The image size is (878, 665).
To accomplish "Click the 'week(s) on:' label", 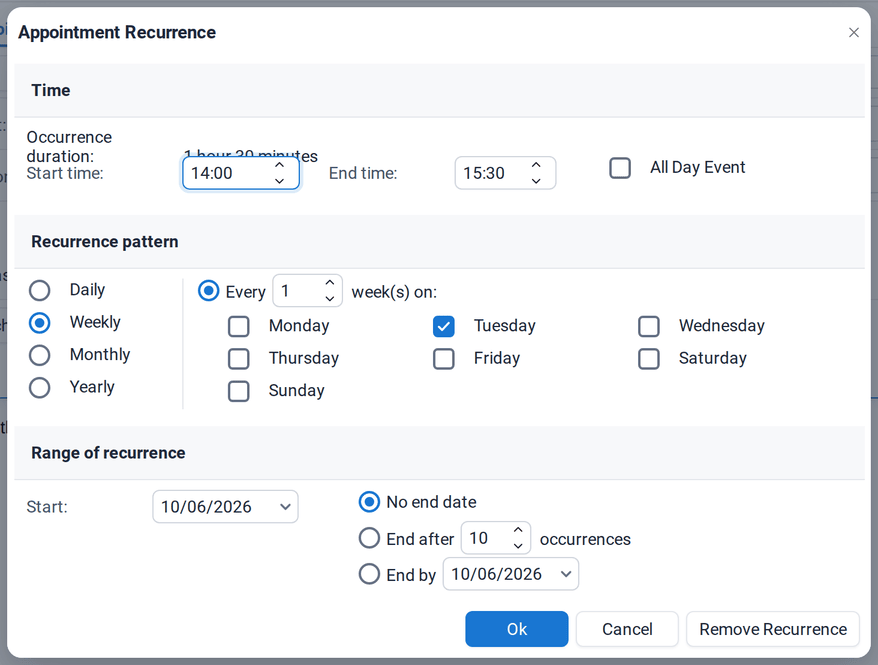I will click(x=394, y=292).
